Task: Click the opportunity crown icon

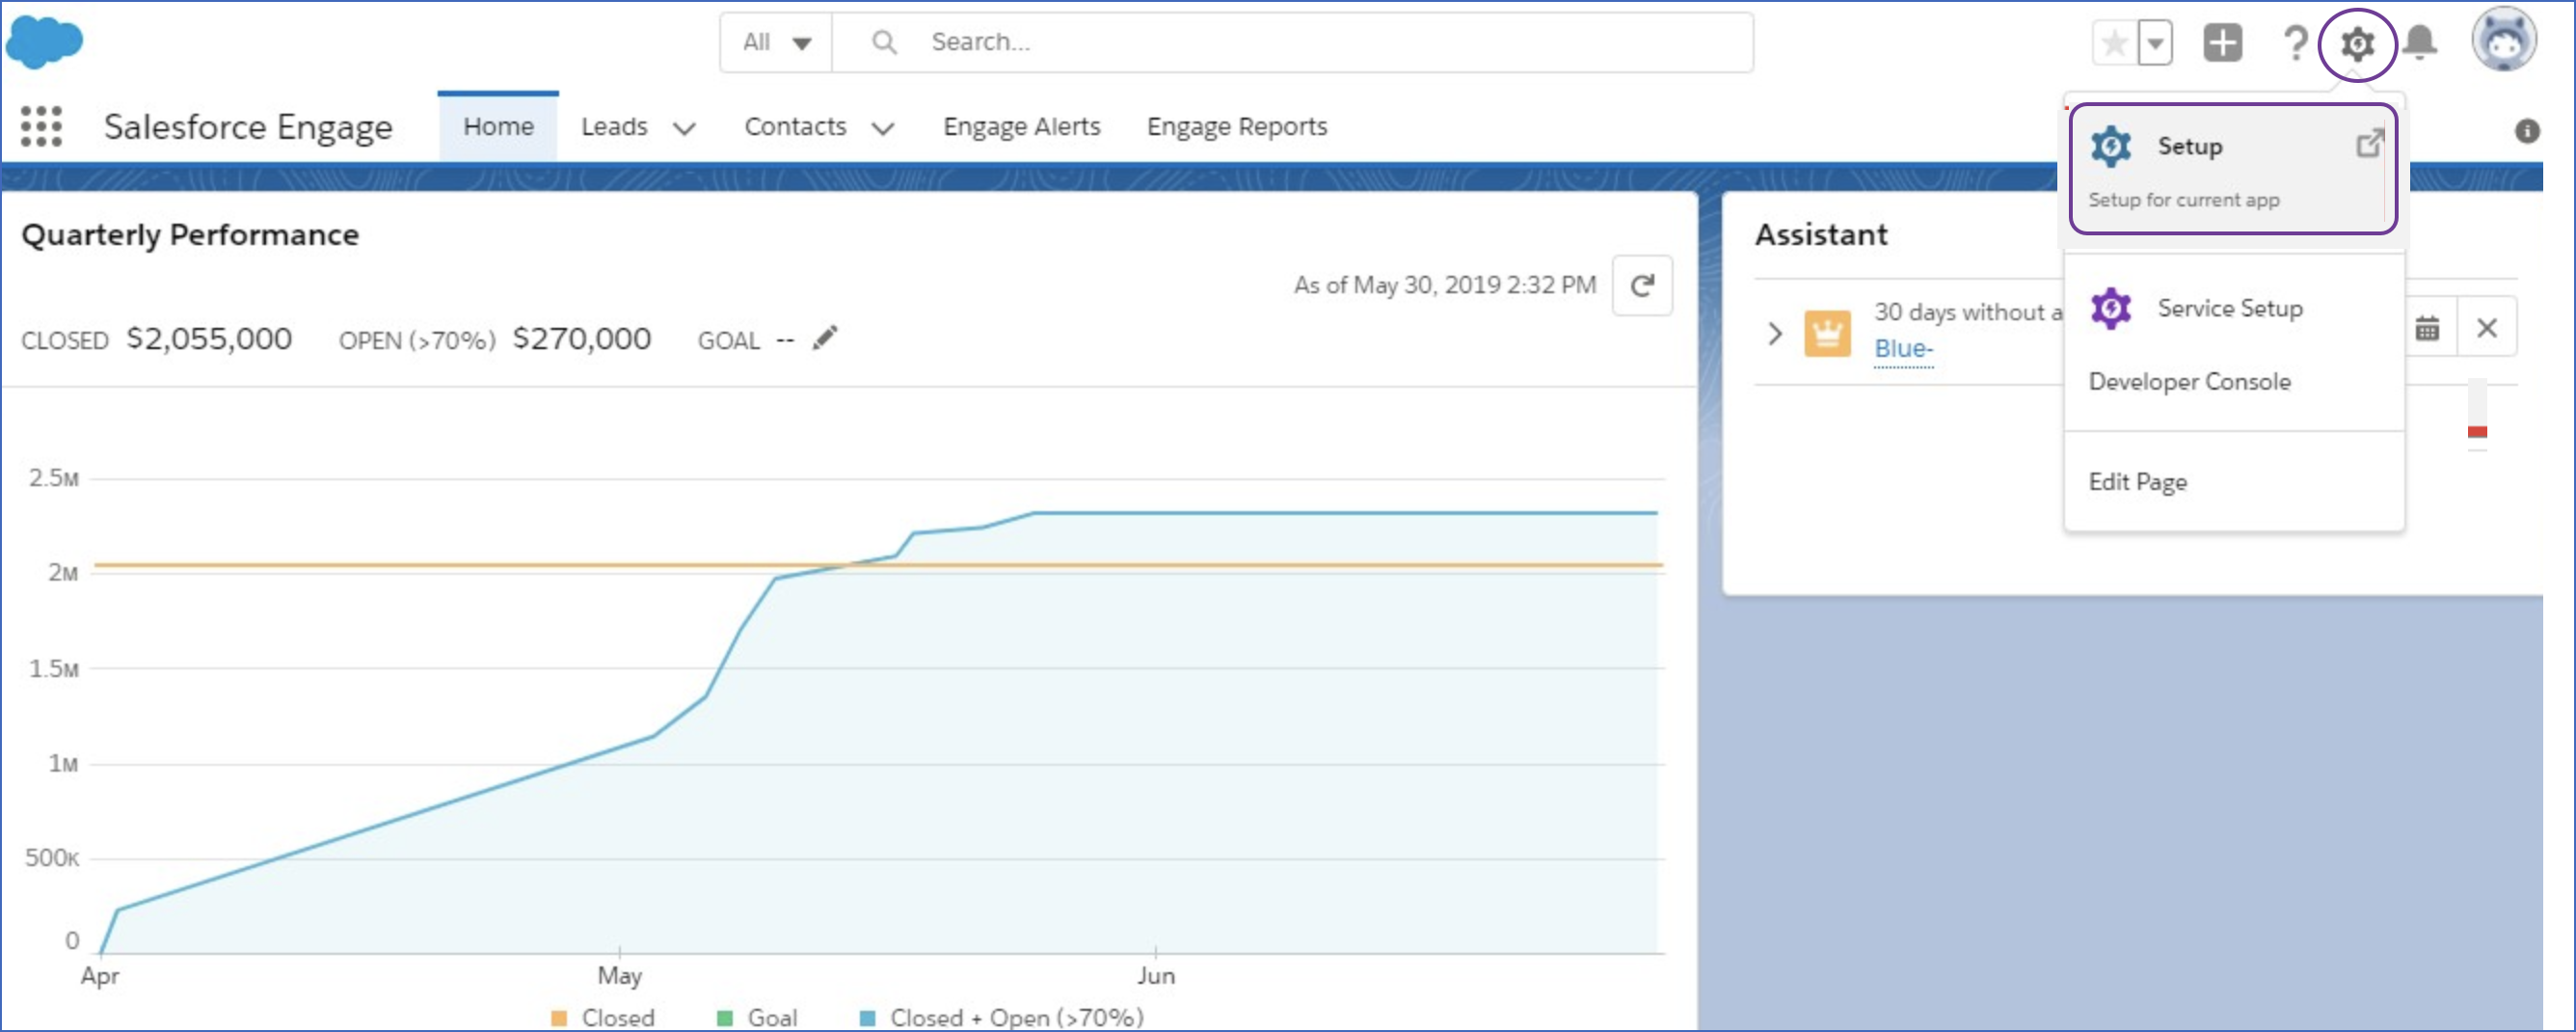Action: coord(1827,333)
